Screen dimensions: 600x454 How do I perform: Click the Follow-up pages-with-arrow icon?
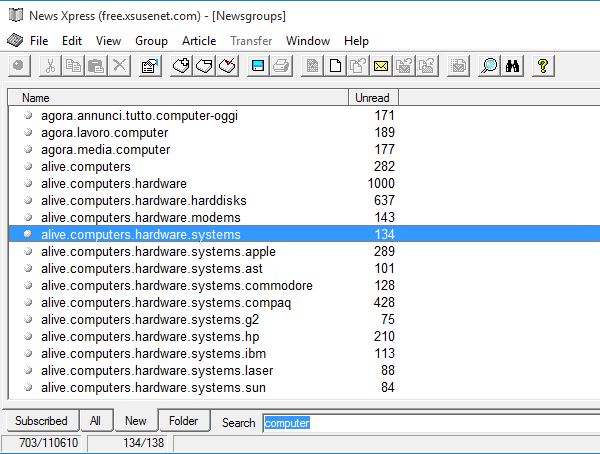(358, 66)
